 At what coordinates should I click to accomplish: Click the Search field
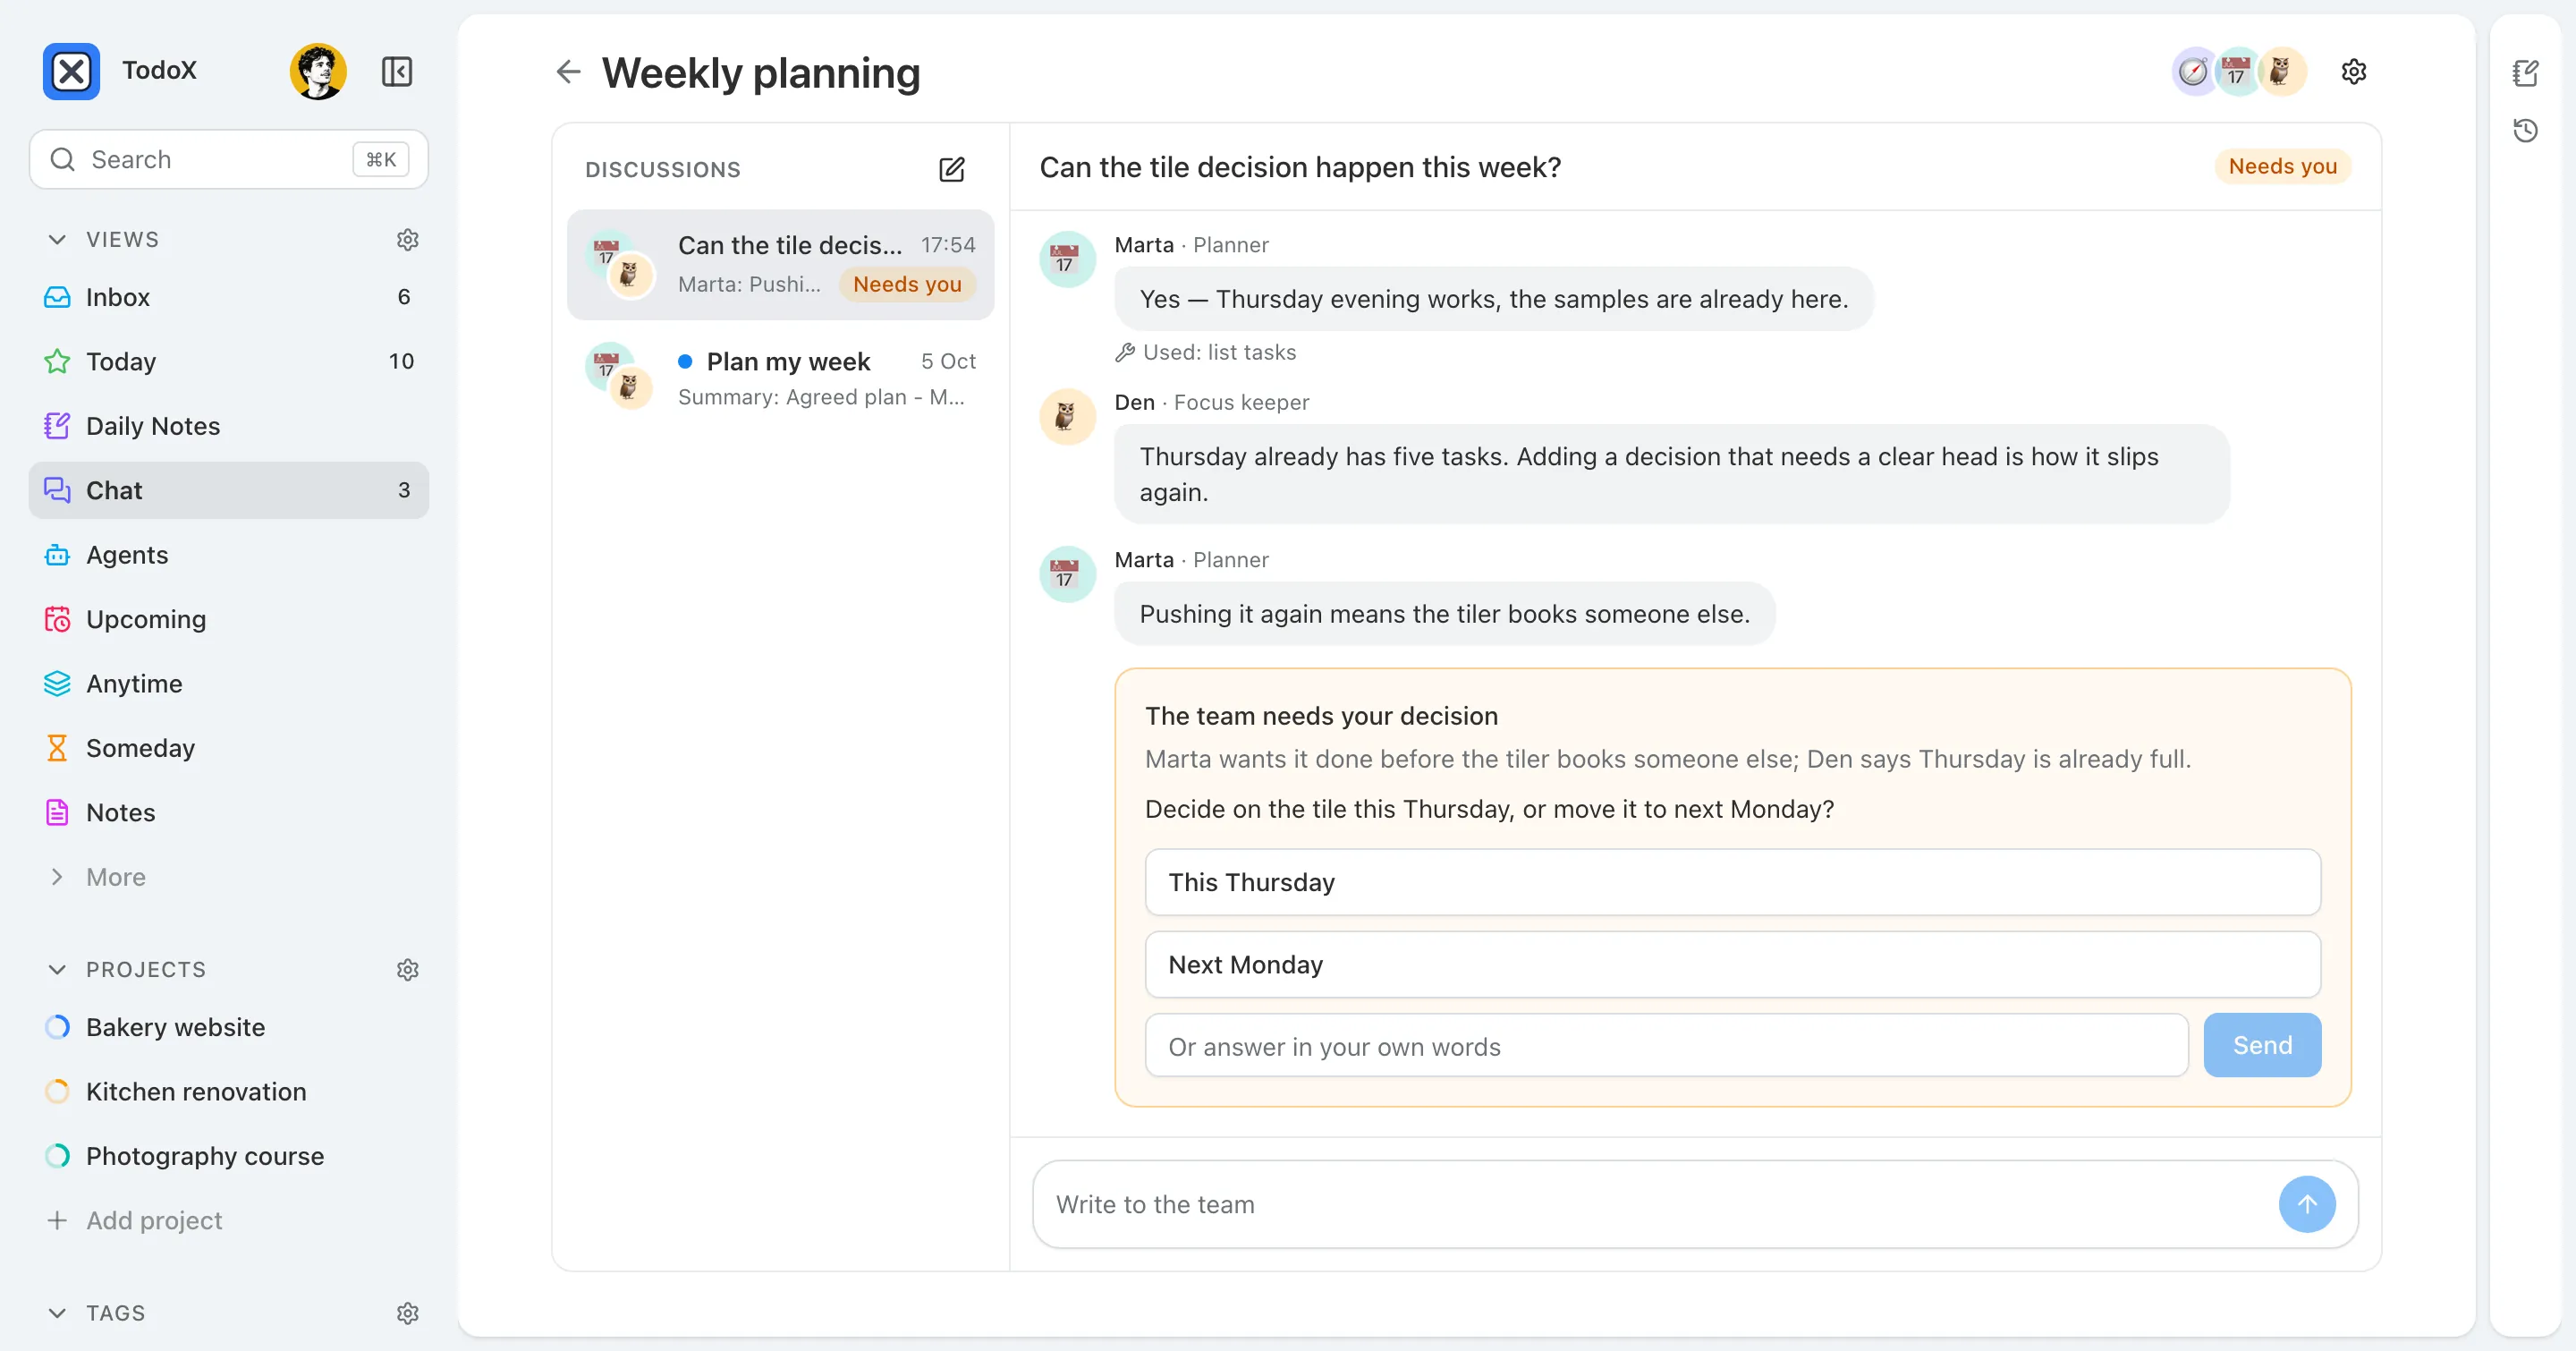(x=229, y=159)
